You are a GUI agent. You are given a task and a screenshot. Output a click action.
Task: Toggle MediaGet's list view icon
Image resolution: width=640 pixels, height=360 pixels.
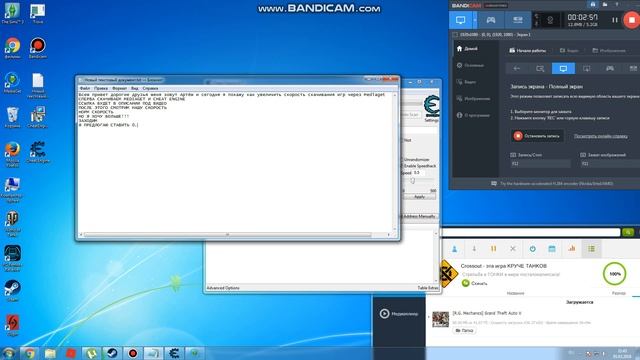click(x=591, y=249)
